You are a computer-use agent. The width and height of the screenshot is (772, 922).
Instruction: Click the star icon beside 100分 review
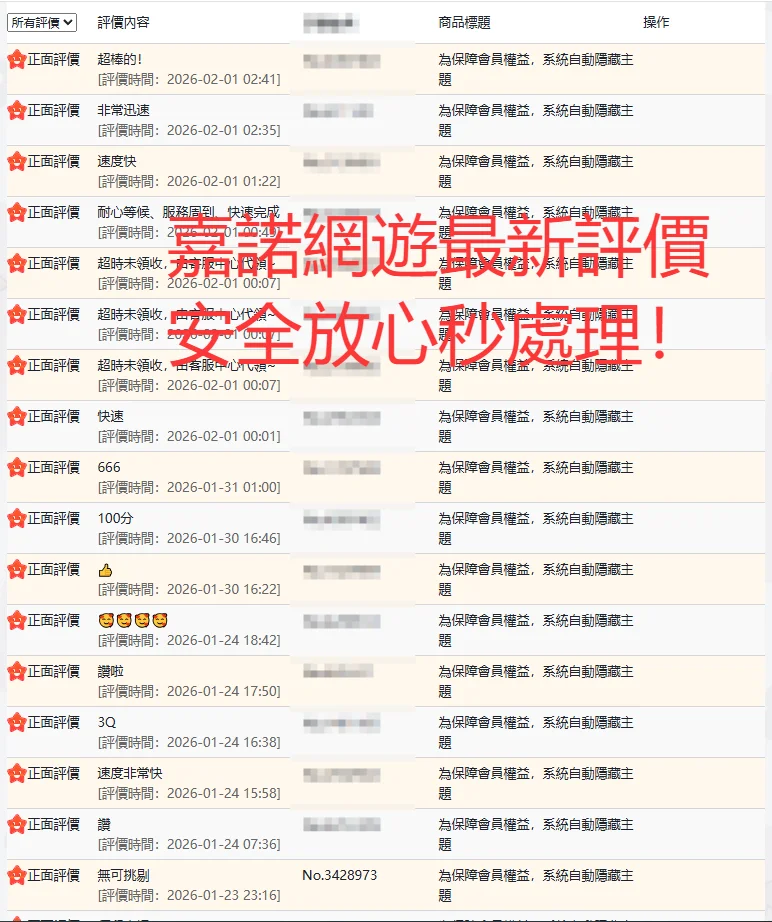click(x=17, y=518)
